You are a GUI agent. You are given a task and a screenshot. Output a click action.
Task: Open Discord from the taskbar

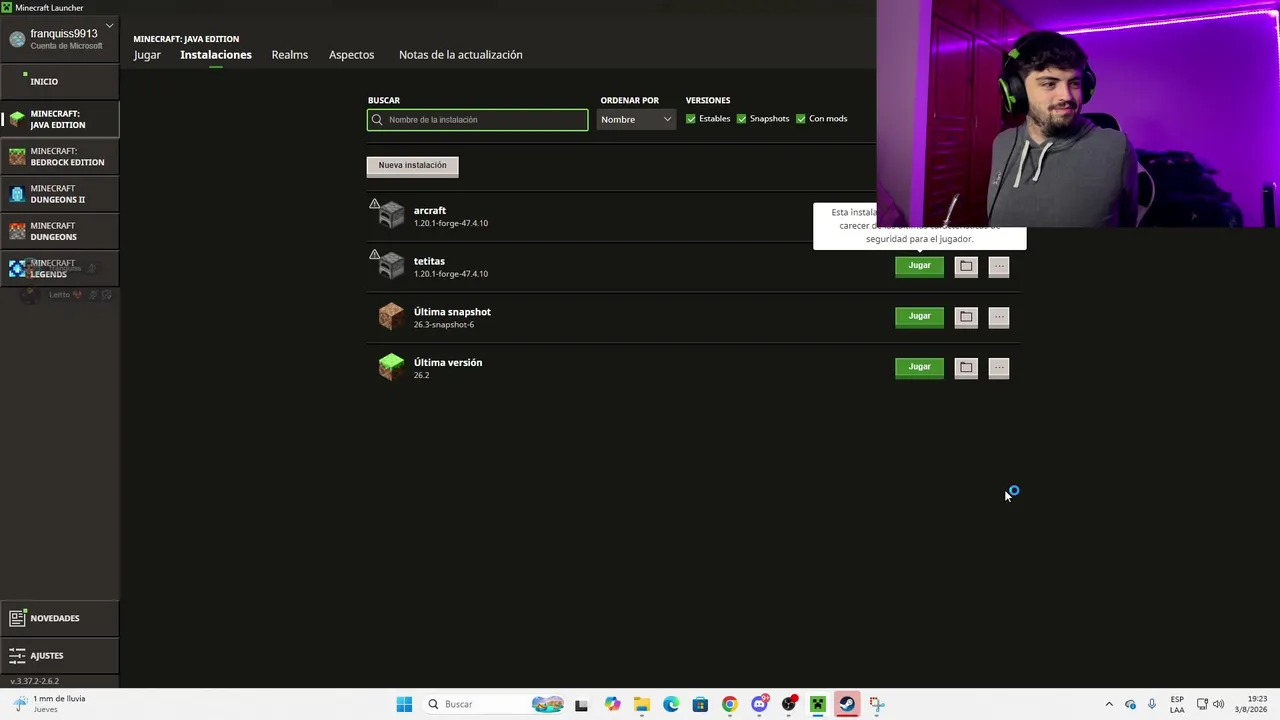pyautogui.click(x=759, y=704)
